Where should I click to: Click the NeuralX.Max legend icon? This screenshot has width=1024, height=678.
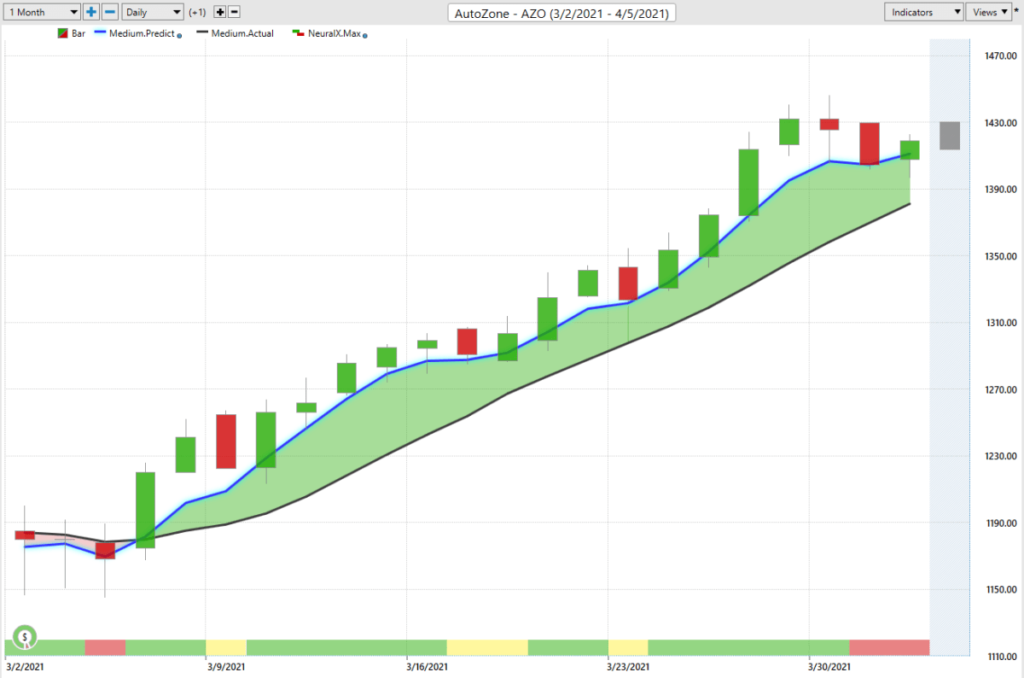pyautogui.click(x=298, y=33)
